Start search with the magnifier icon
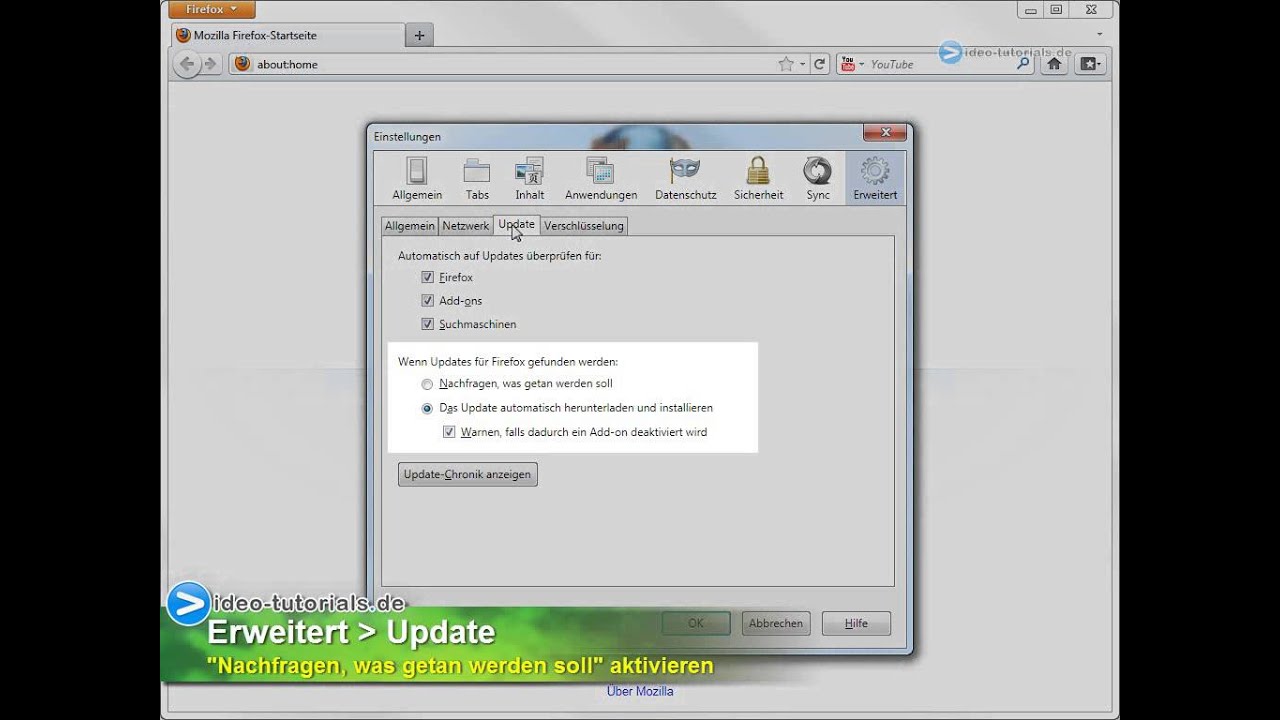The height and width of the screenshot is (720, 1280). pyautogui.click(x=1022, y=63)
